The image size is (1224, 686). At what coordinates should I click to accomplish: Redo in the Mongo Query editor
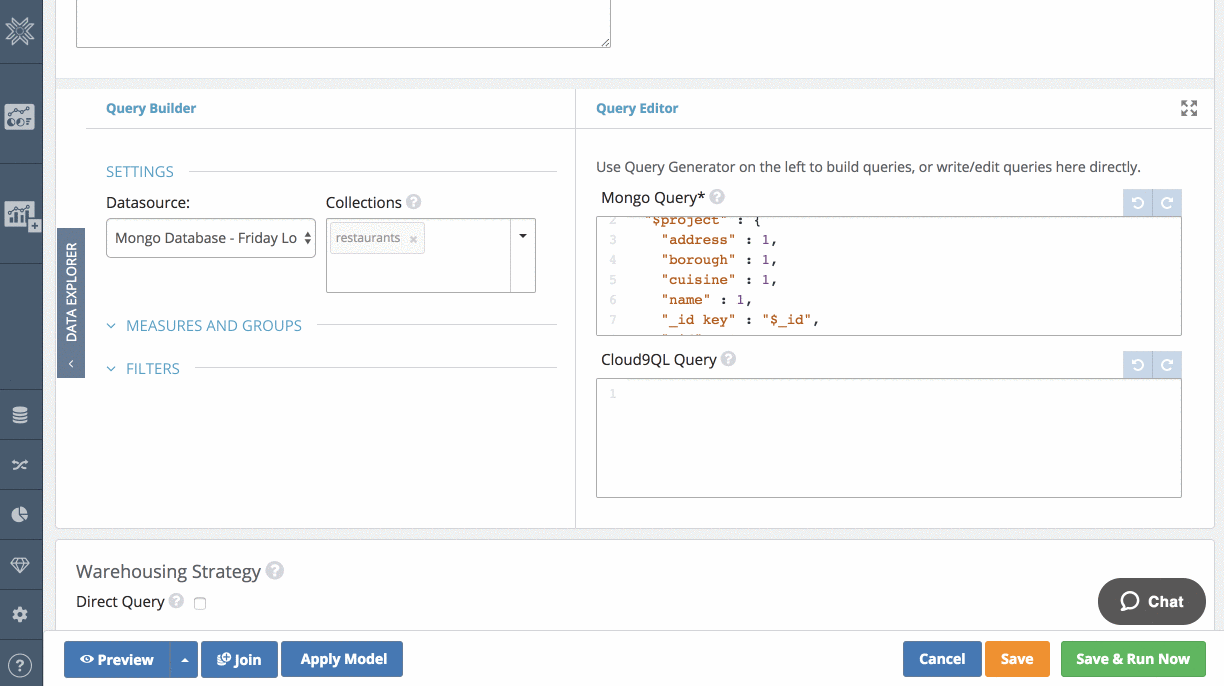click(1167, 203)
